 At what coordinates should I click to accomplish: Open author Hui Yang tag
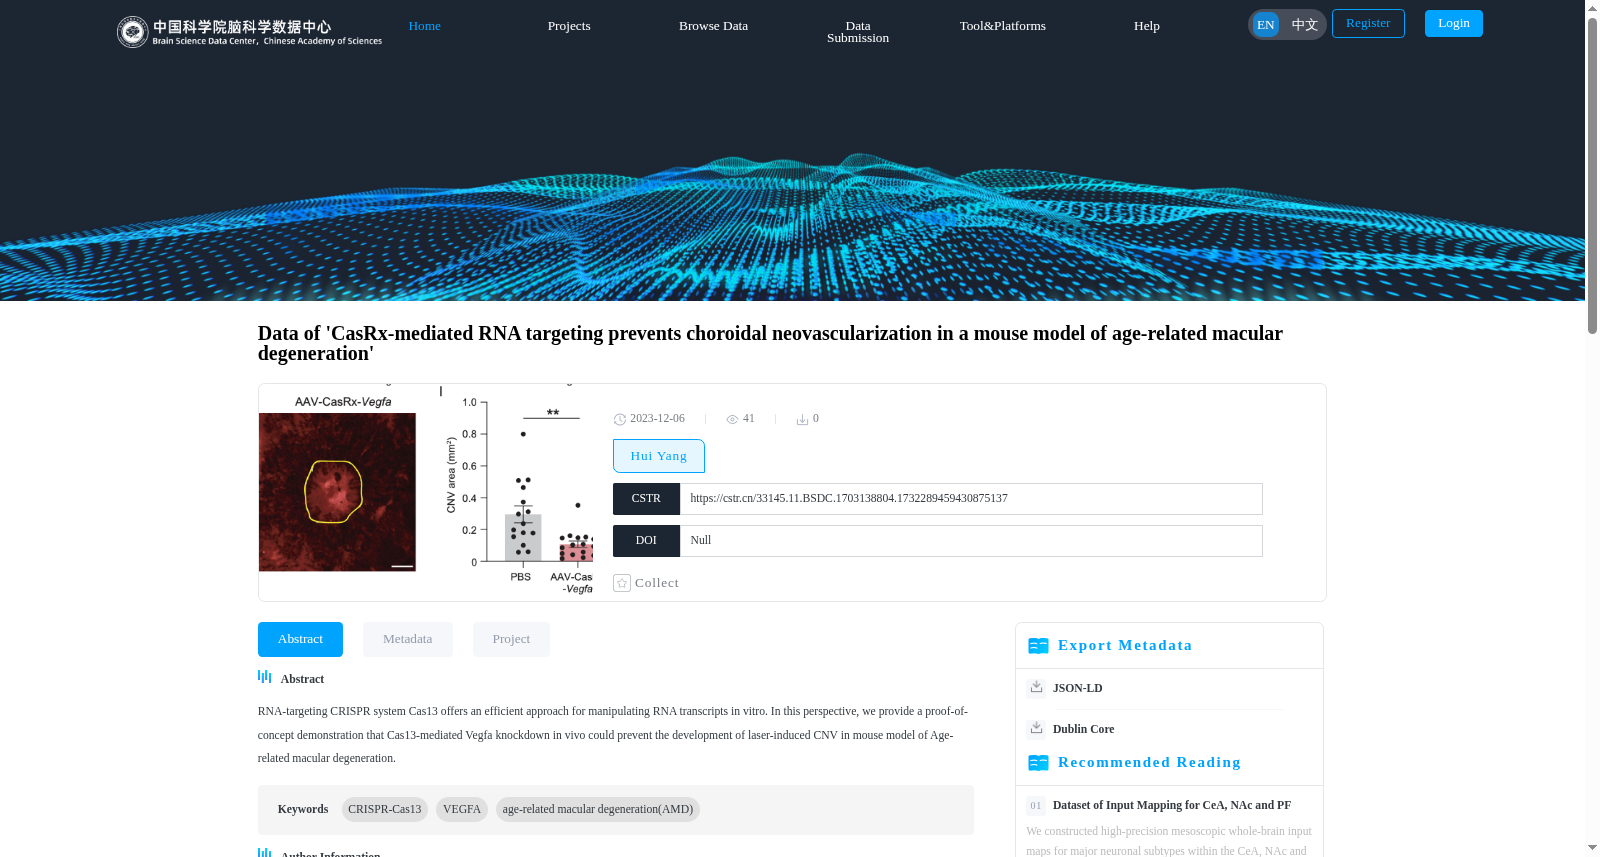659,456
